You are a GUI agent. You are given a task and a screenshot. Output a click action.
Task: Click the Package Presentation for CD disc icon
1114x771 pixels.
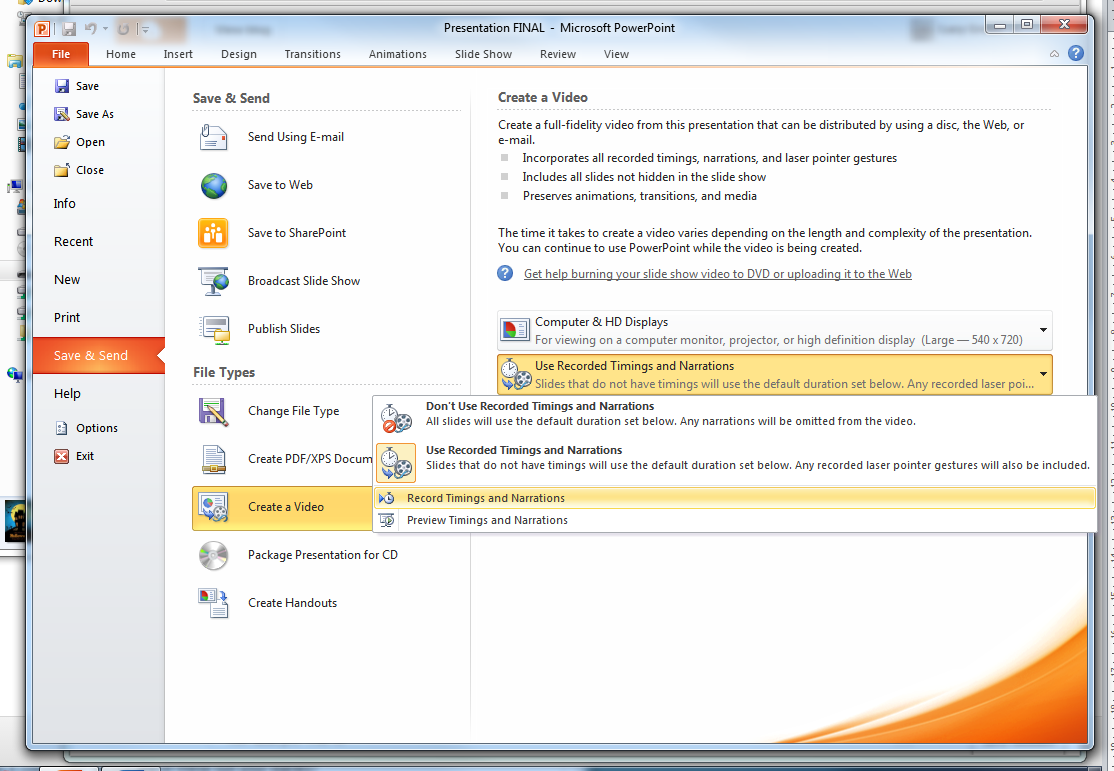[x=213, y=556]
